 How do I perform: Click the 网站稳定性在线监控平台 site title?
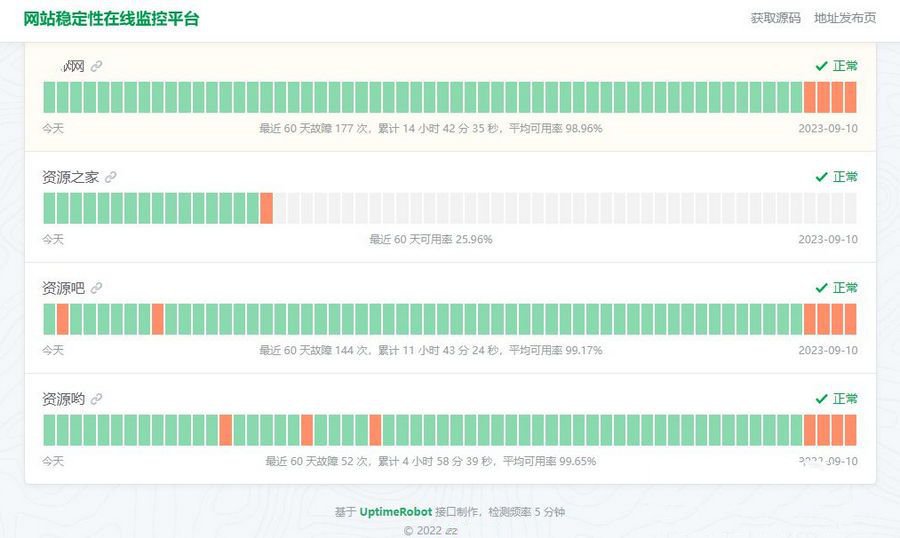tap(111, 18)
